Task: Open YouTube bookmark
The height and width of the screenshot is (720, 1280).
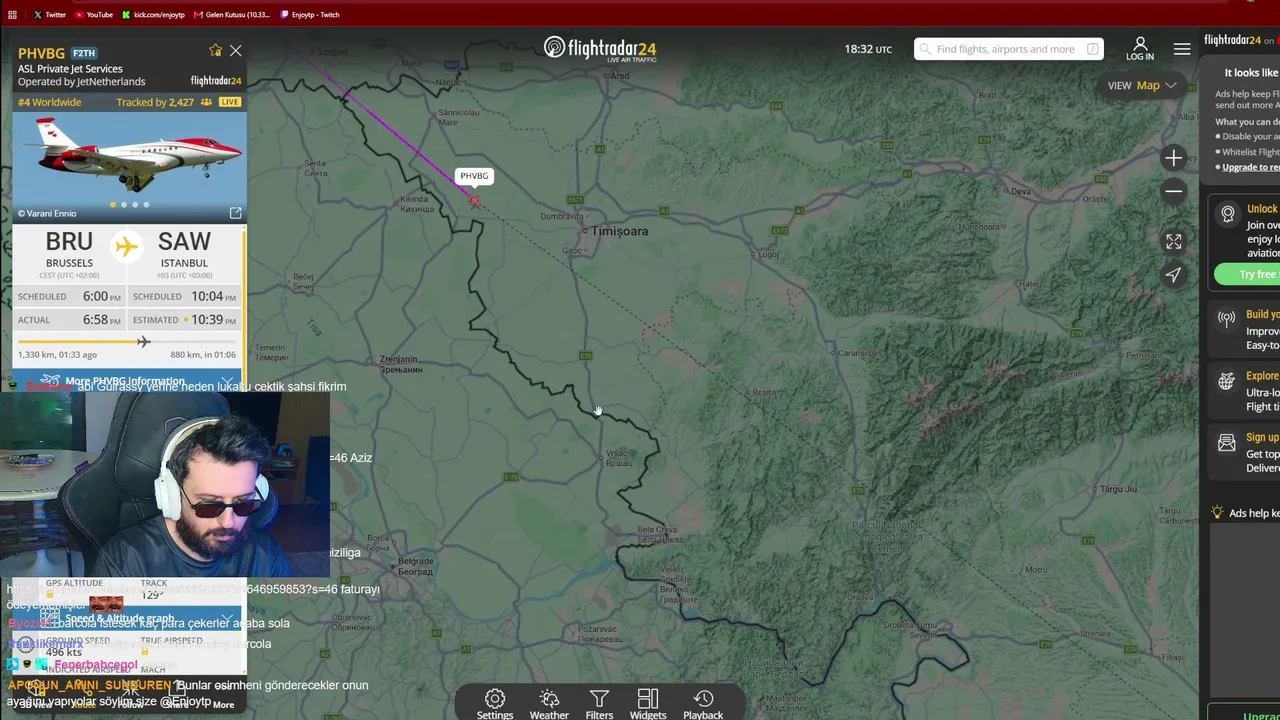Action: click(93, 15)
